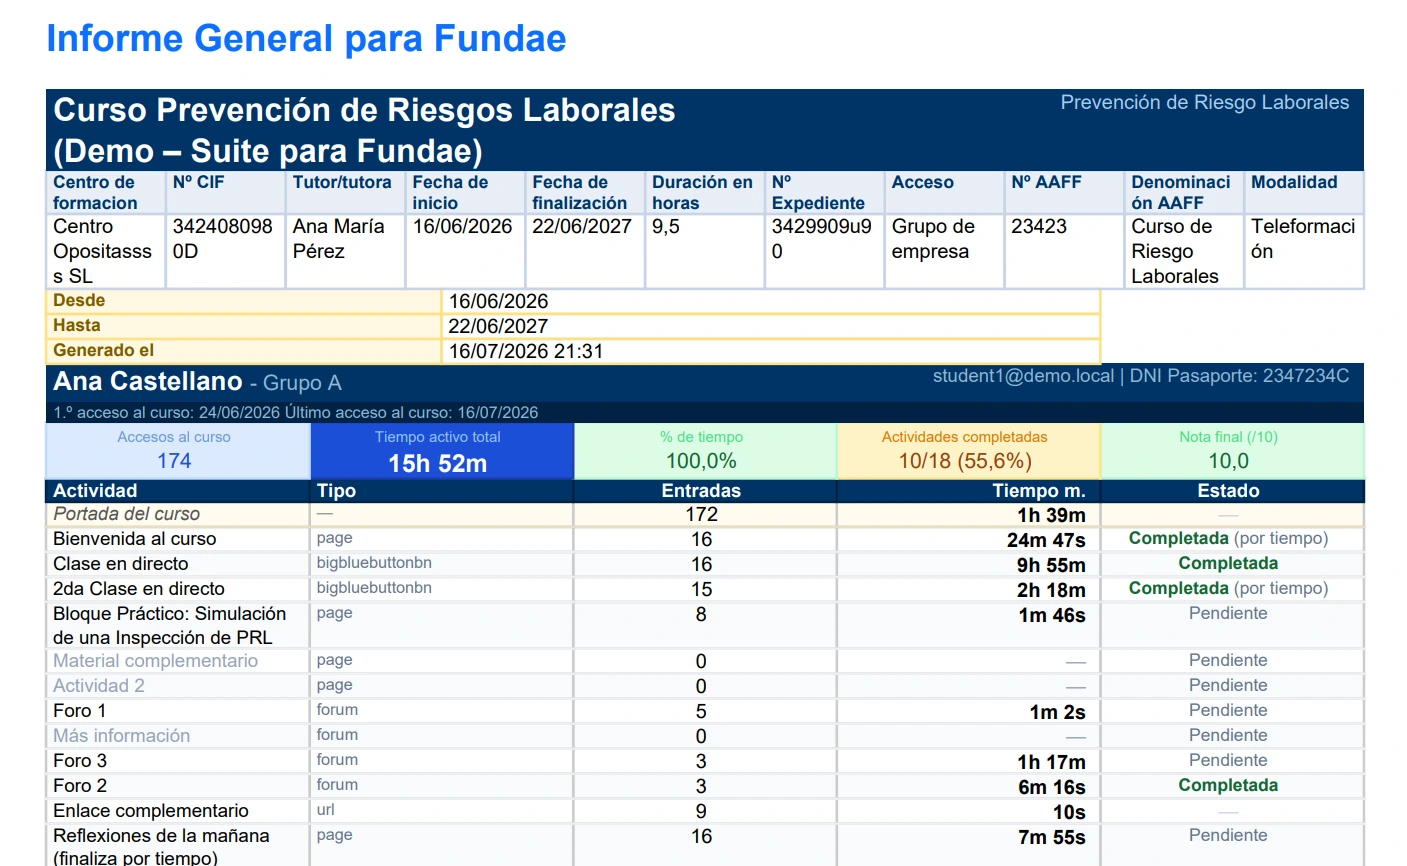Select the student email and DNI text
The width and height of the screenshot is (1407, 866).
pos(1141,376)
